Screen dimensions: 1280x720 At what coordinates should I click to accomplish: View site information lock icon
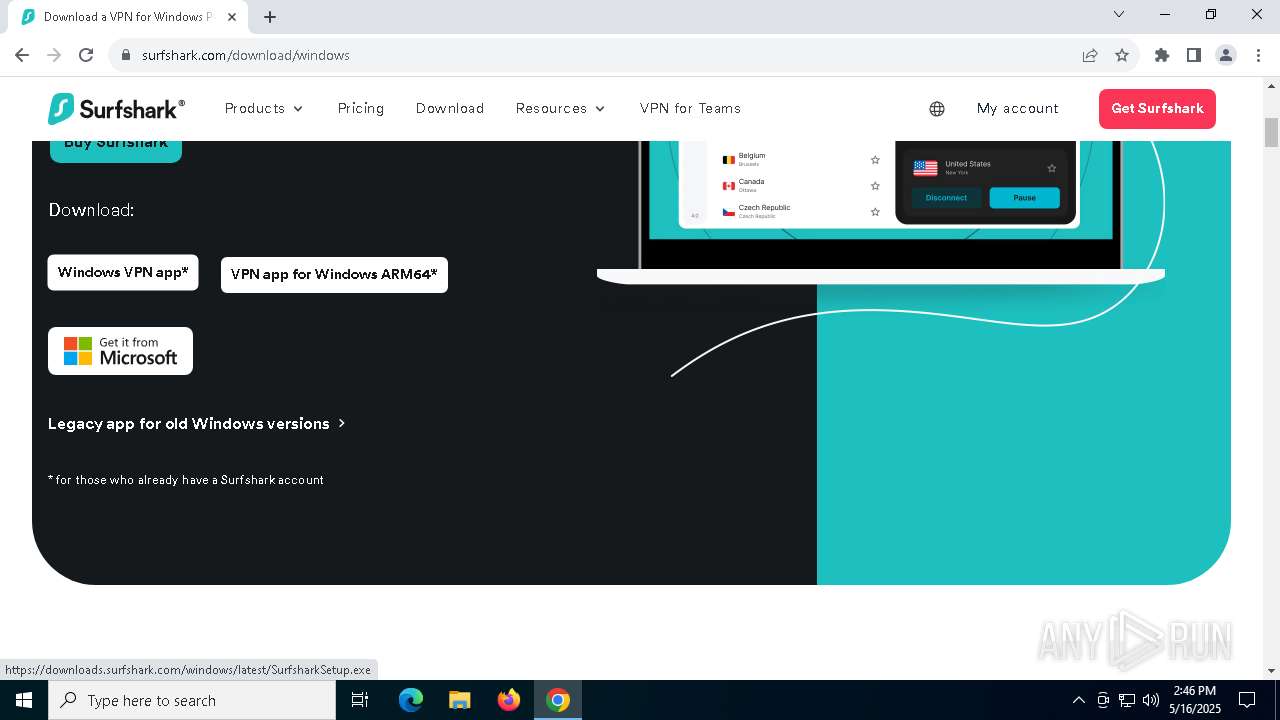click(126, 55)
